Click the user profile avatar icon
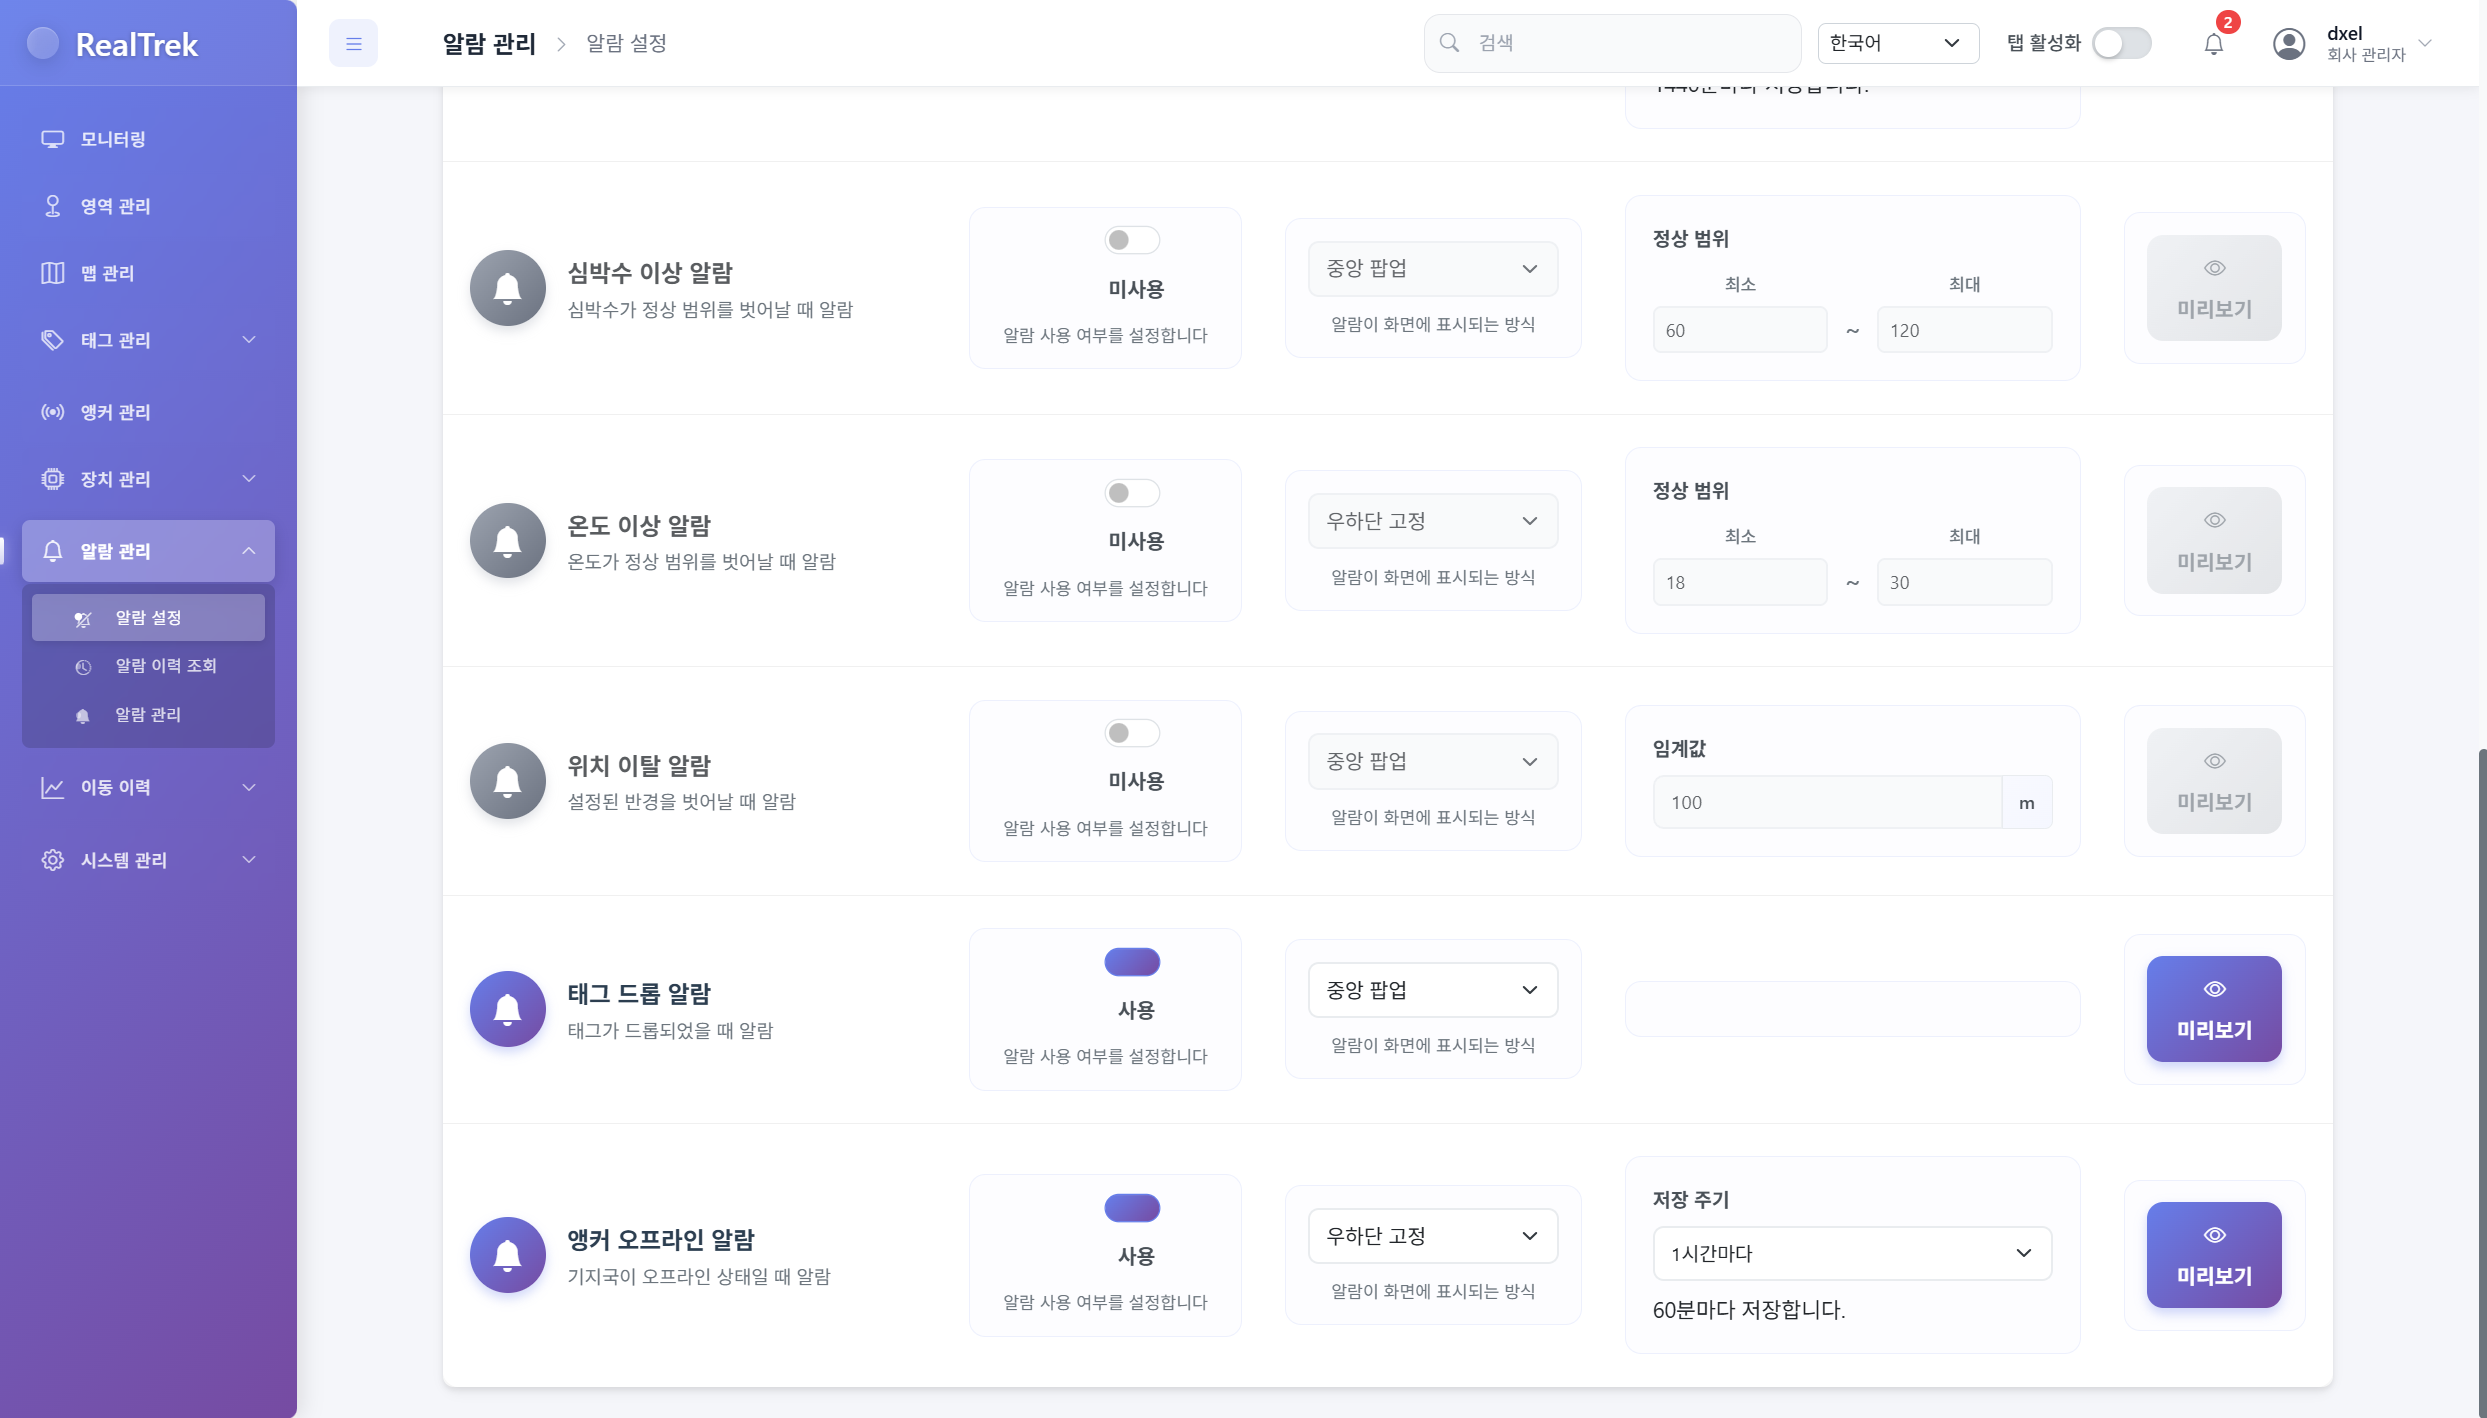The width and height of the screenshot is (2487, 1418). pyautogui.click(x=2288, y=44)
